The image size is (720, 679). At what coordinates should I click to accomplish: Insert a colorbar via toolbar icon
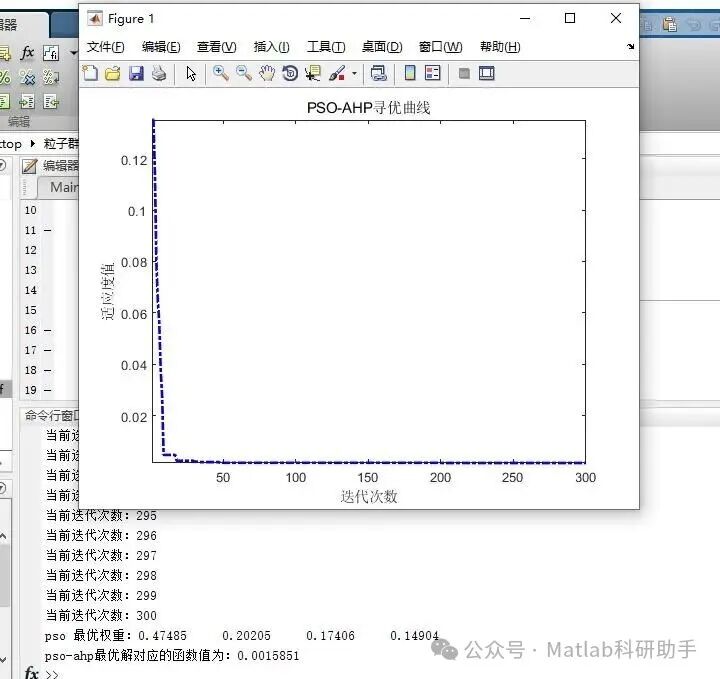pyautogui.click(x=410, y=73)
